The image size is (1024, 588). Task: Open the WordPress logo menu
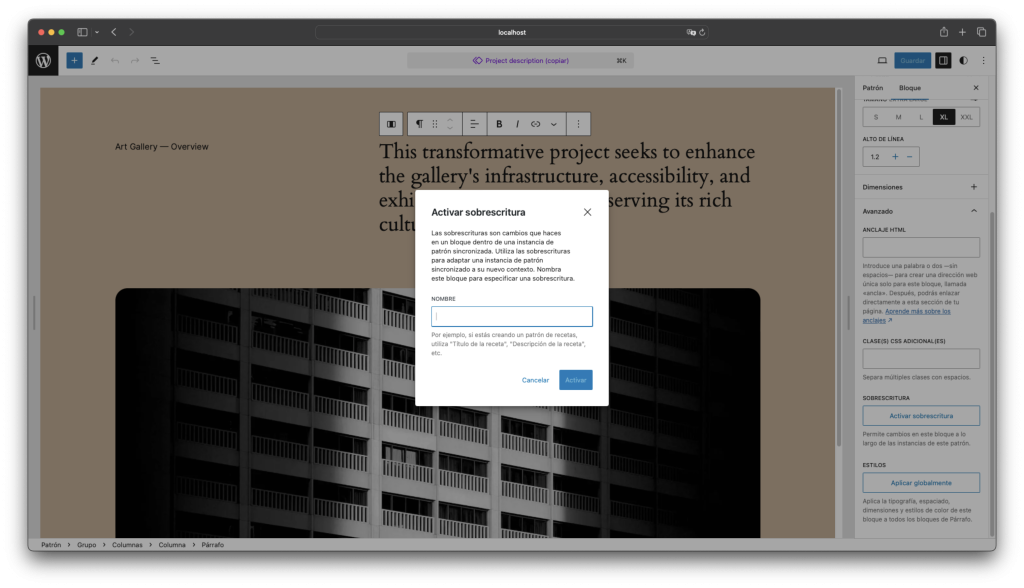pos(43,61)
